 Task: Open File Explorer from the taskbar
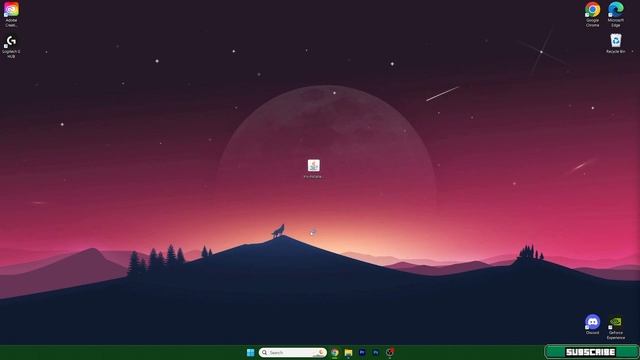[x=348, y=352]
